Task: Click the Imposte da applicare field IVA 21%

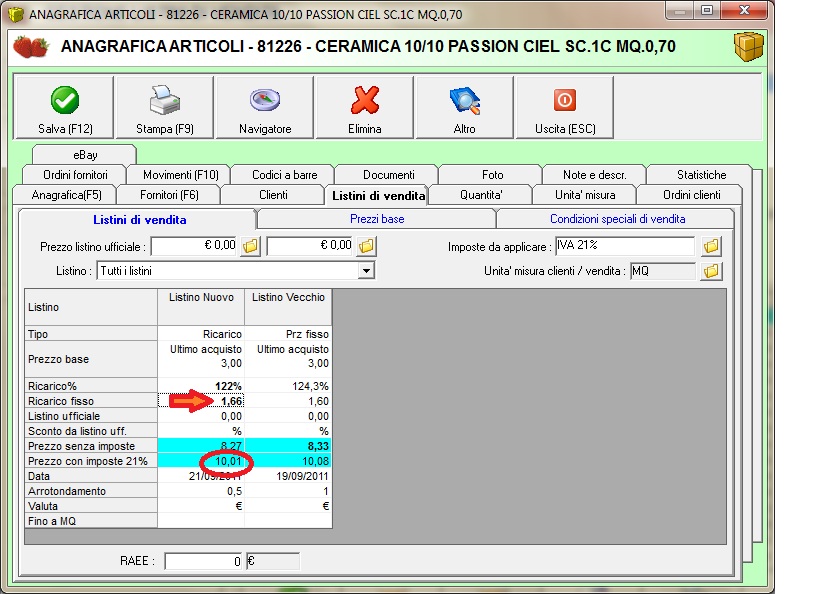Action: pos(625,246)
